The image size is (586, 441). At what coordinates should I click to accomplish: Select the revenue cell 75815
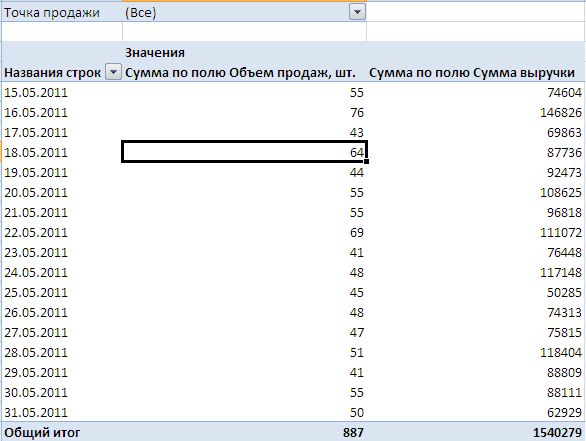coord(475,333)
